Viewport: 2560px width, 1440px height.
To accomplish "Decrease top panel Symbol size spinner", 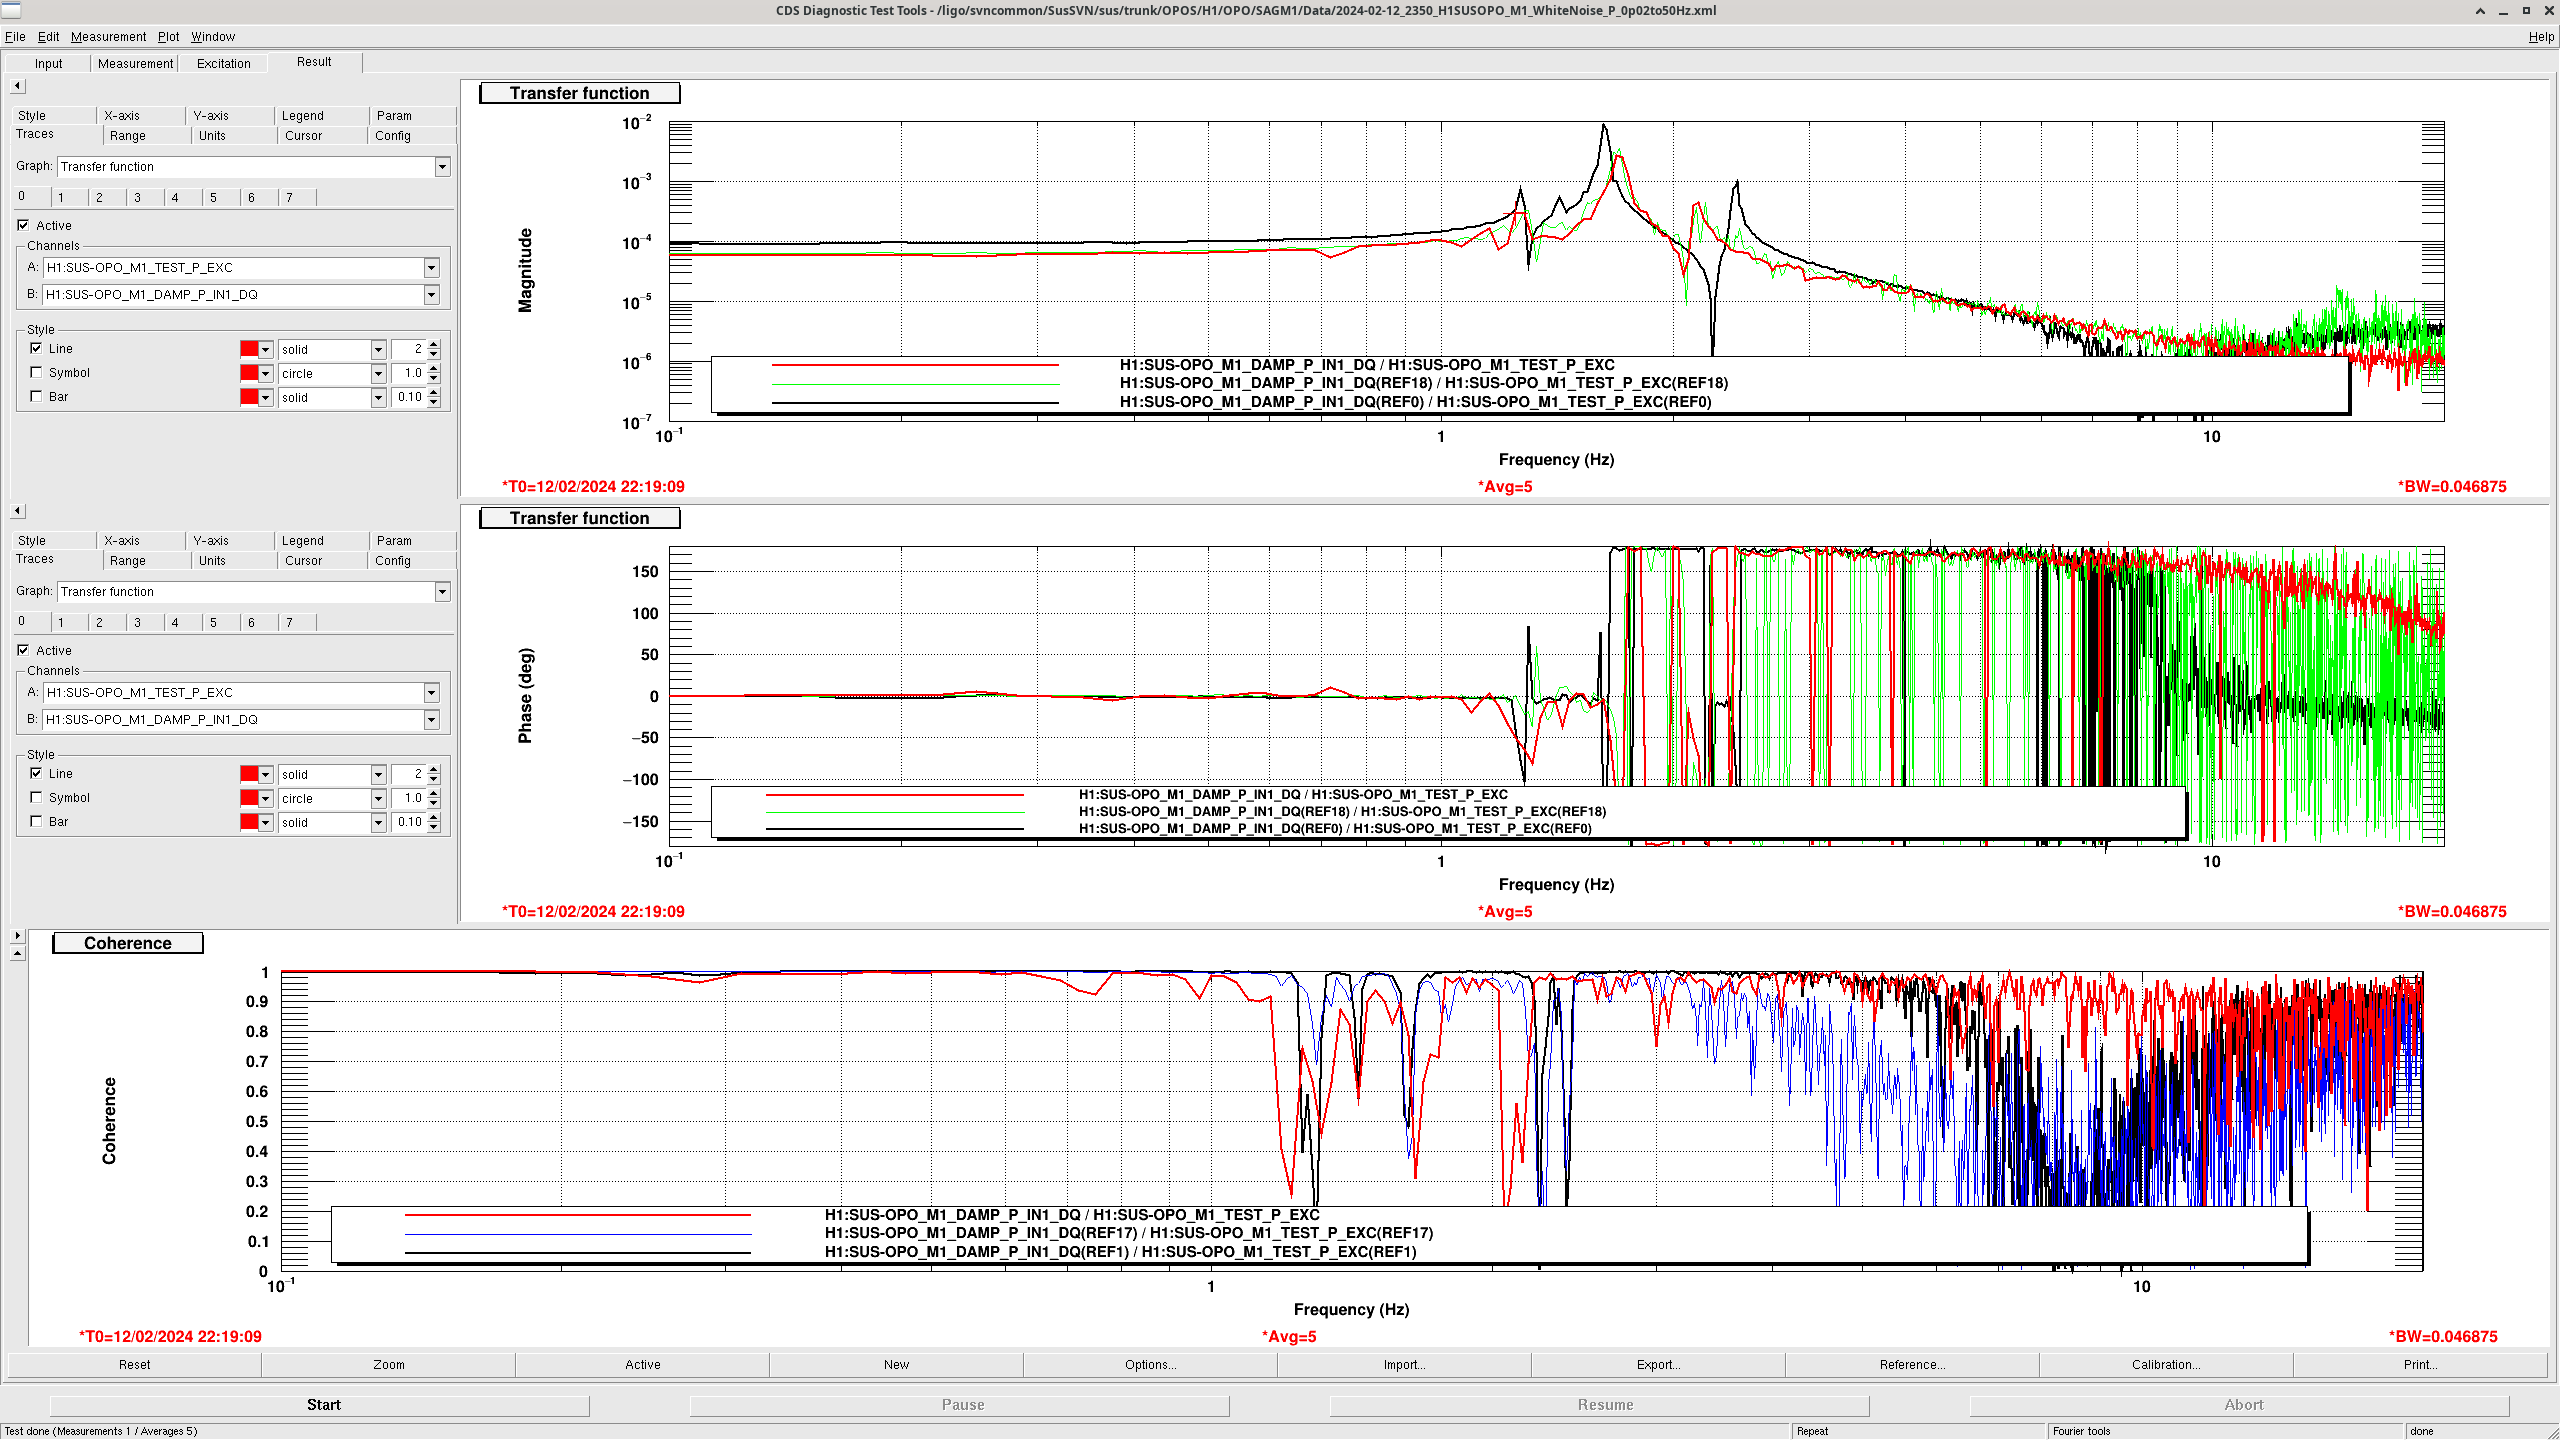I will click(x=434, y=378).
